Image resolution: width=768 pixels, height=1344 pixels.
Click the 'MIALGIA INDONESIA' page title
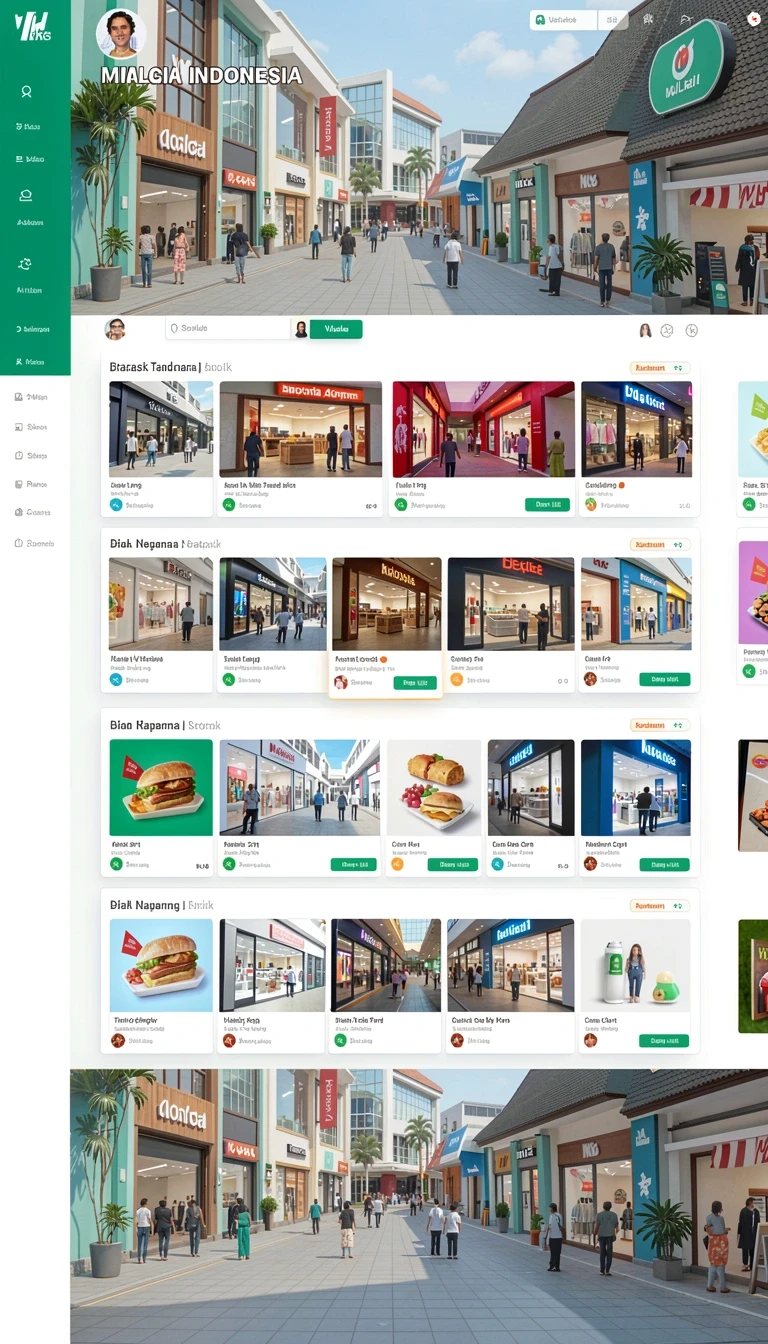tap(201, 76)
